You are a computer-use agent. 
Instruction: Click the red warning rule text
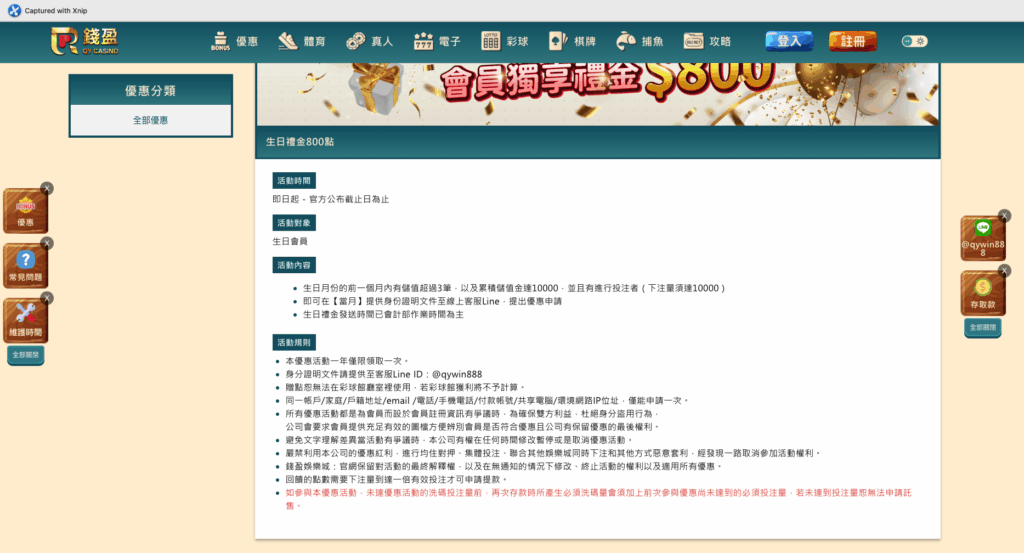tap(598, 499)
